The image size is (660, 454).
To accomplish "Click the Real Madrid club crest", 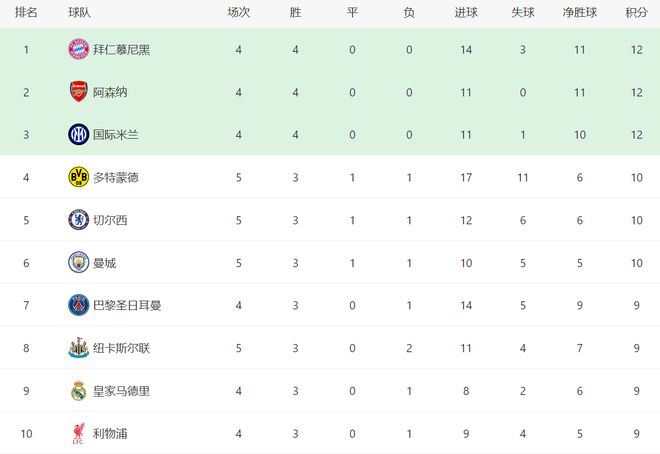I will 78,391.
